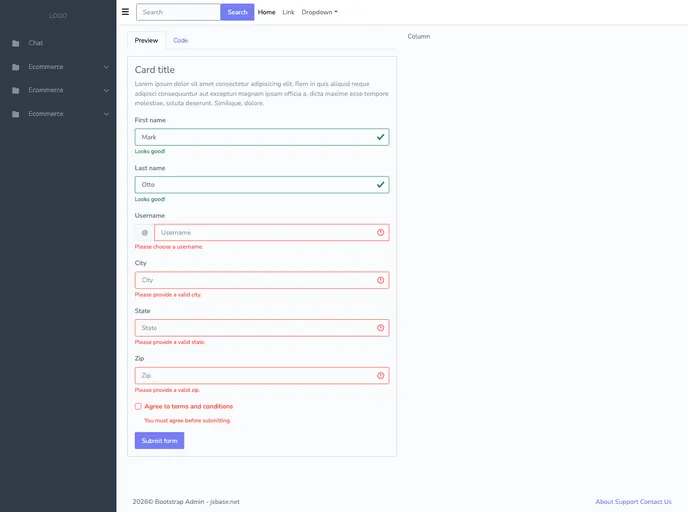The width and height of the screenshot is (688, 512).
Task: Click into the City text field
Action: tap(255, 280)
